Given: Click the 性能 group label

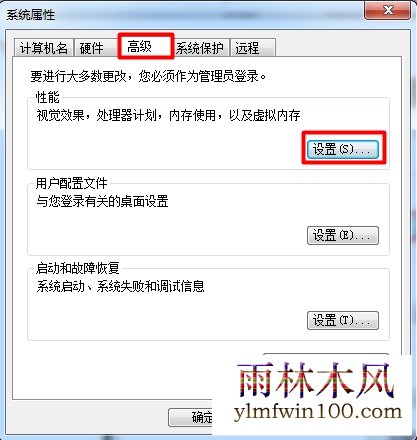Looking at the screenshot, I should [48, 97].
